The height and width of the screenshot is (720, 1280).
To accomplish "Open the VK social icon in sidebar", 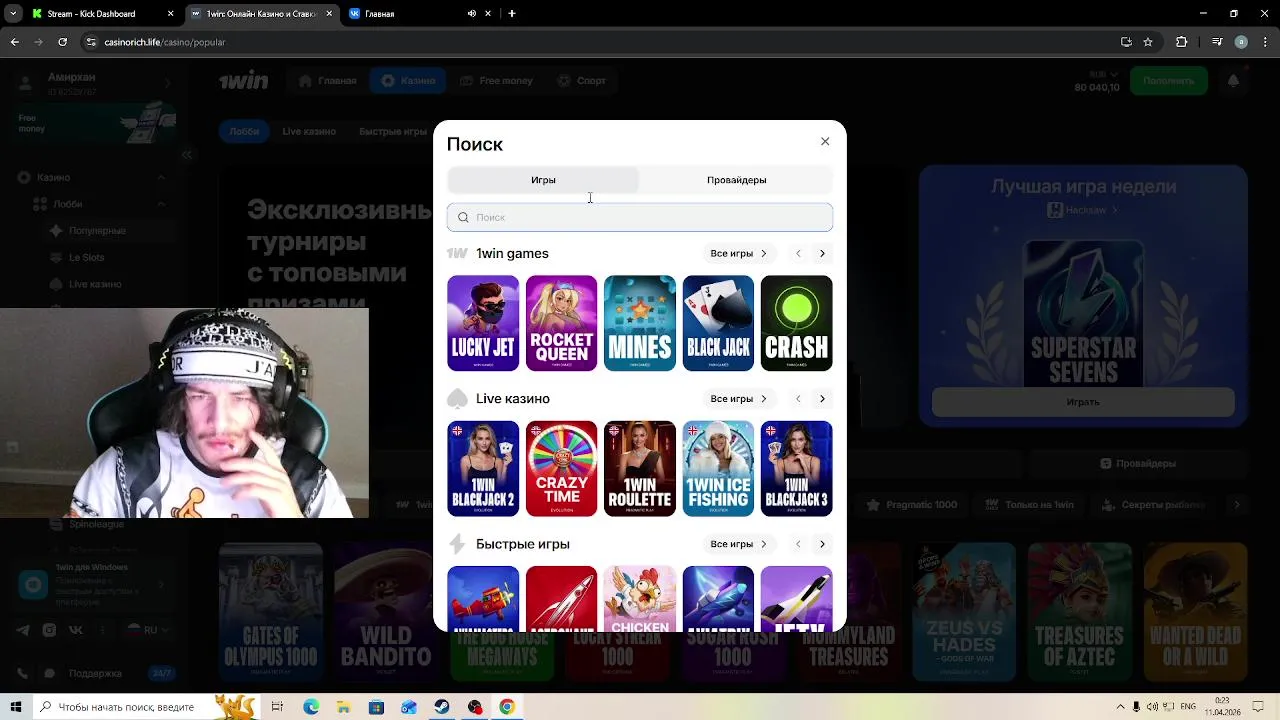I will pos(76,630).
